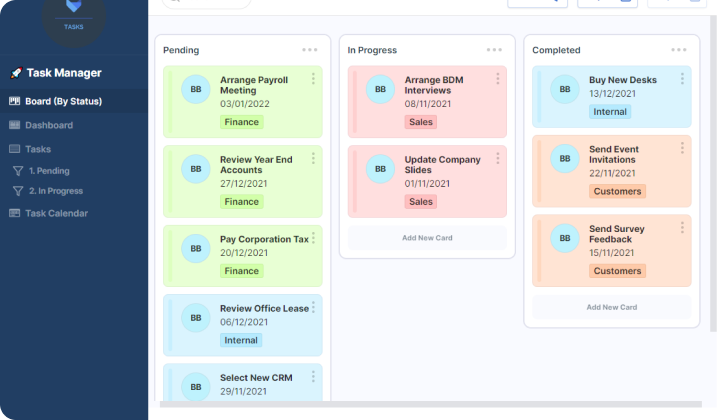
Task: Open the Review Office Lease card
Action: tap(264, 309)
